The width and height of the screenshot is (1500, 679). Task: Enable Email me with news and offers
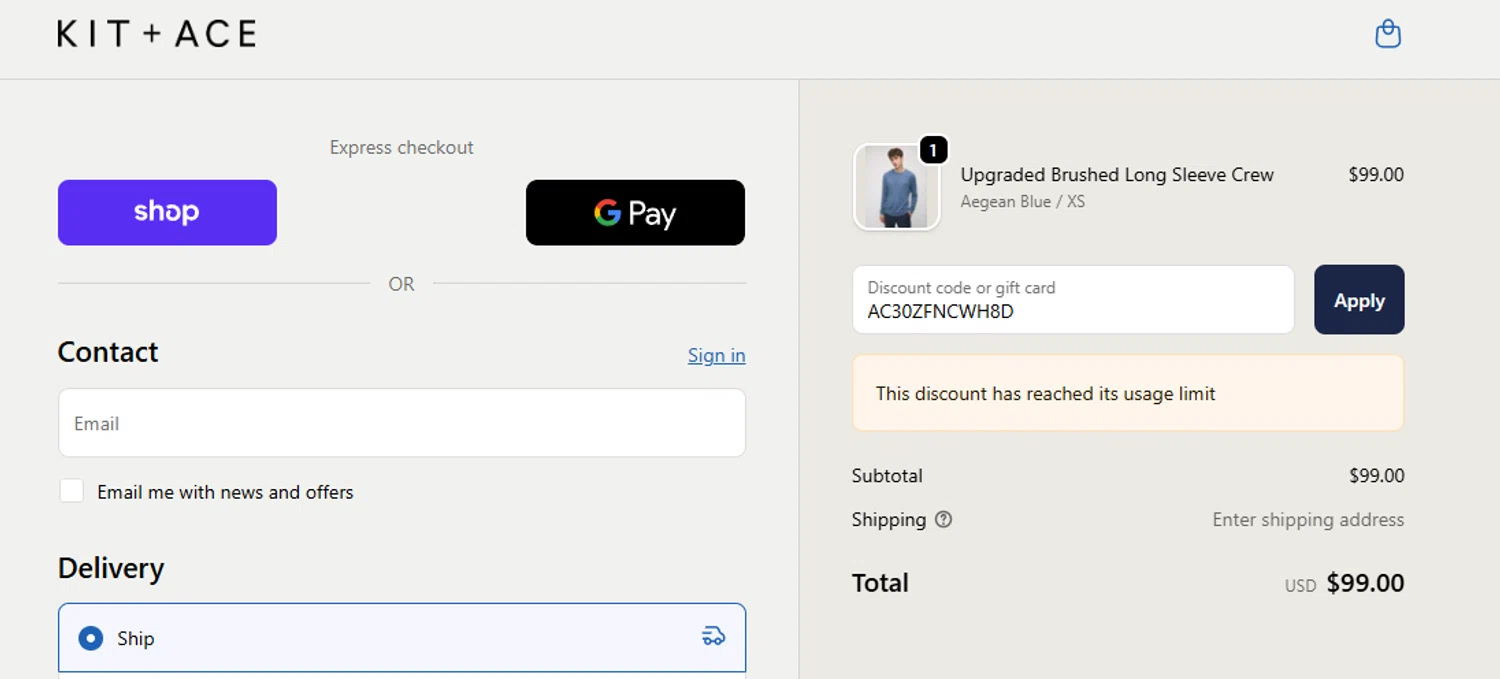[x=71, y=491]
